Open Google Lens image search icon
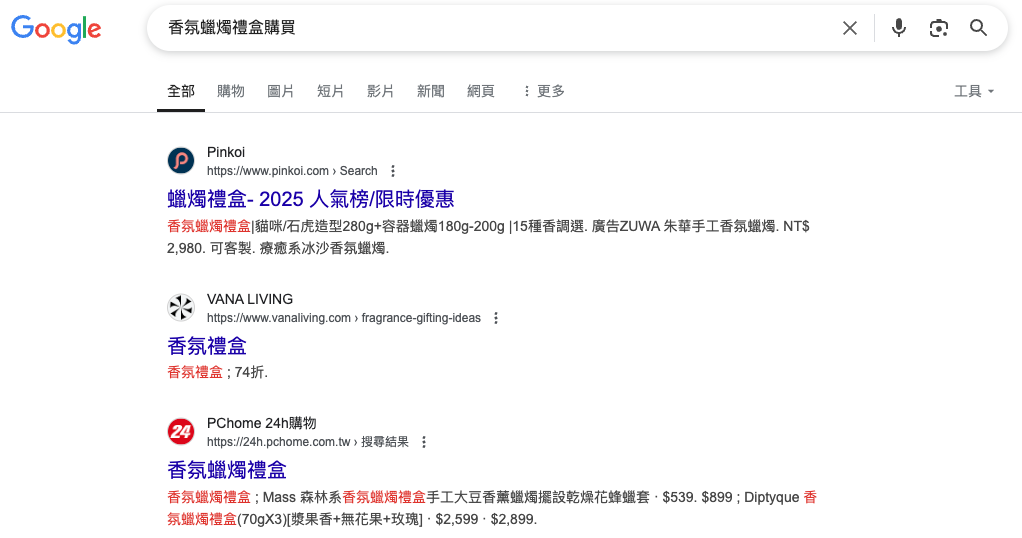Image resolution: width=1022 pixels, height=538 pixels. 939,28
